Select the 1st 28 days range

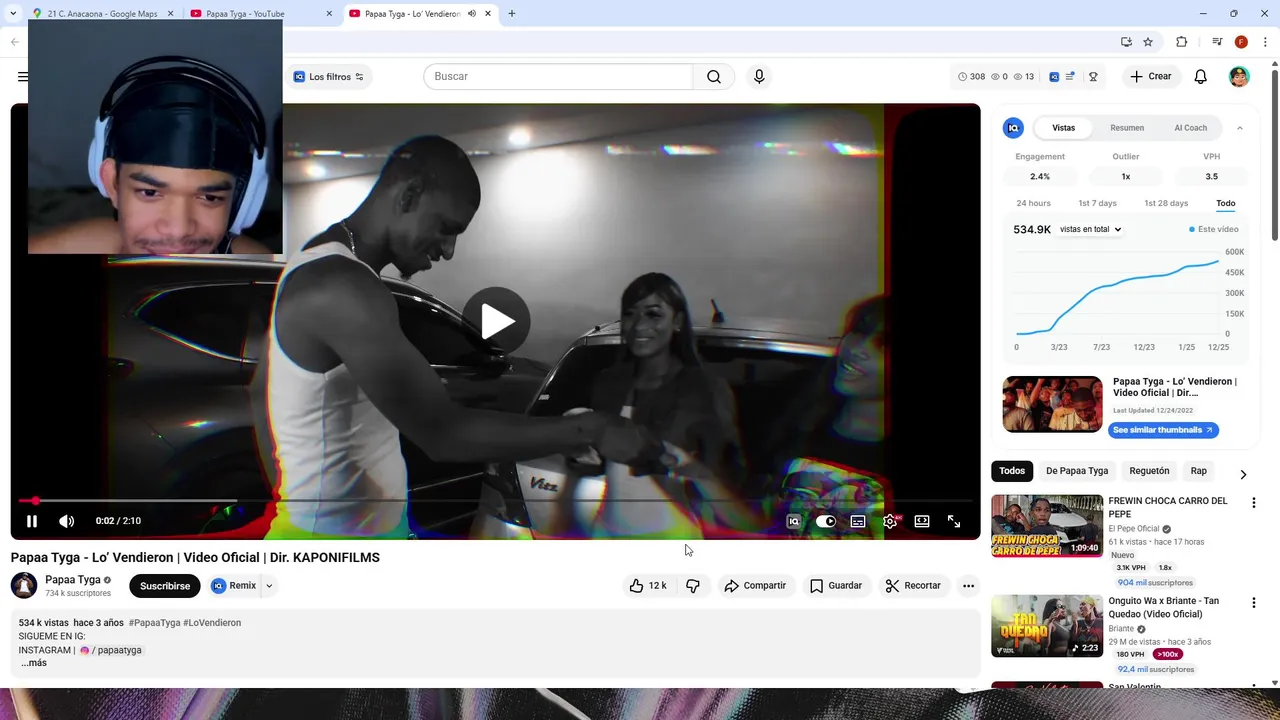(1166, 204)
